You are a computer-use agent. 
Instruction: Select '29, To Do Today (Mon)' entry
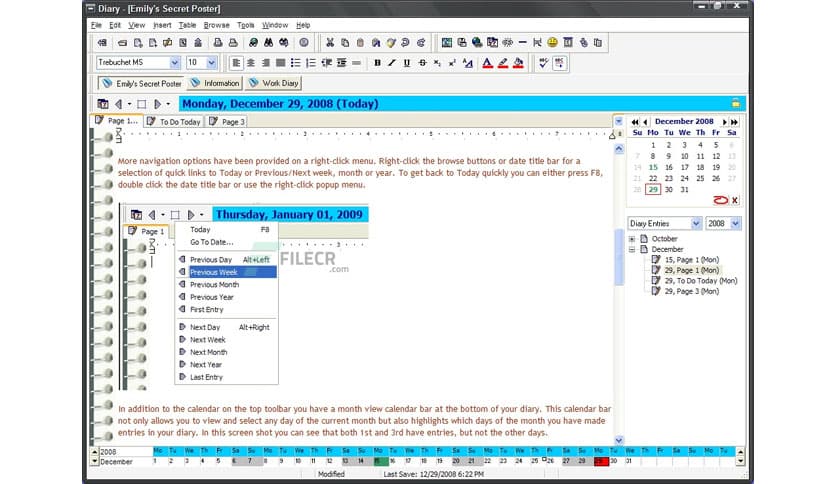[701, 280]
